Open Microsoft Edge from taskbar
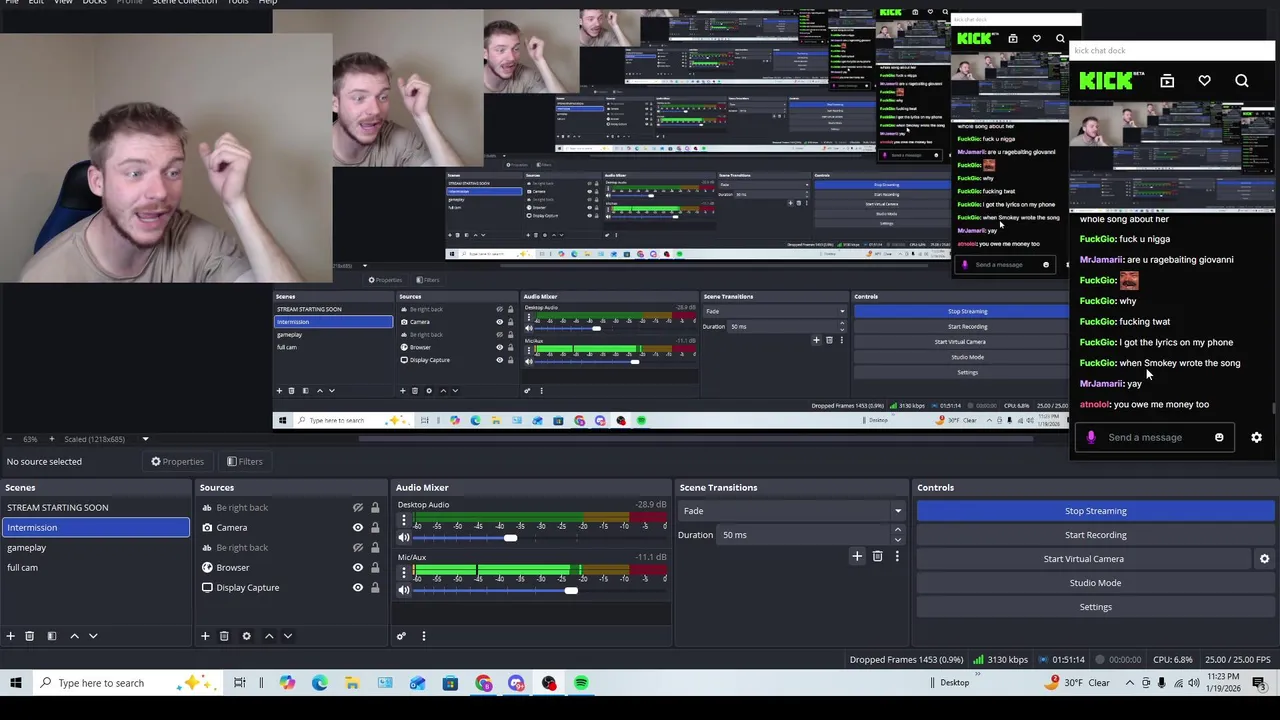The width and height of the screenshot is (1280, 720). [319, 683]
